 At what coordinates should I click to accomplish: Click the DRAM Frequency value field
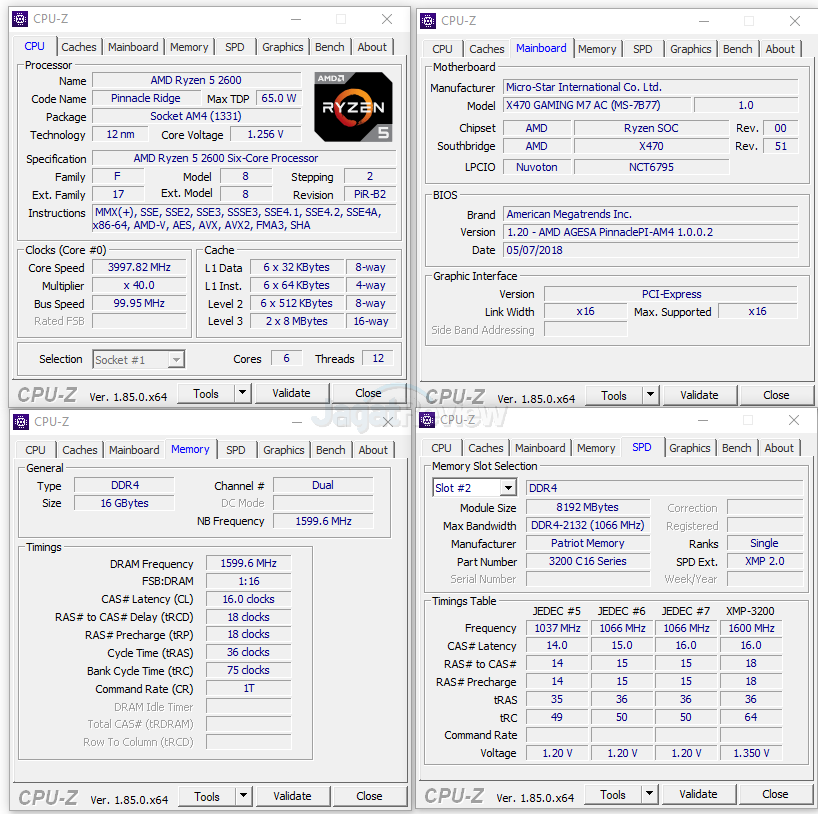[x=248, y=564]
